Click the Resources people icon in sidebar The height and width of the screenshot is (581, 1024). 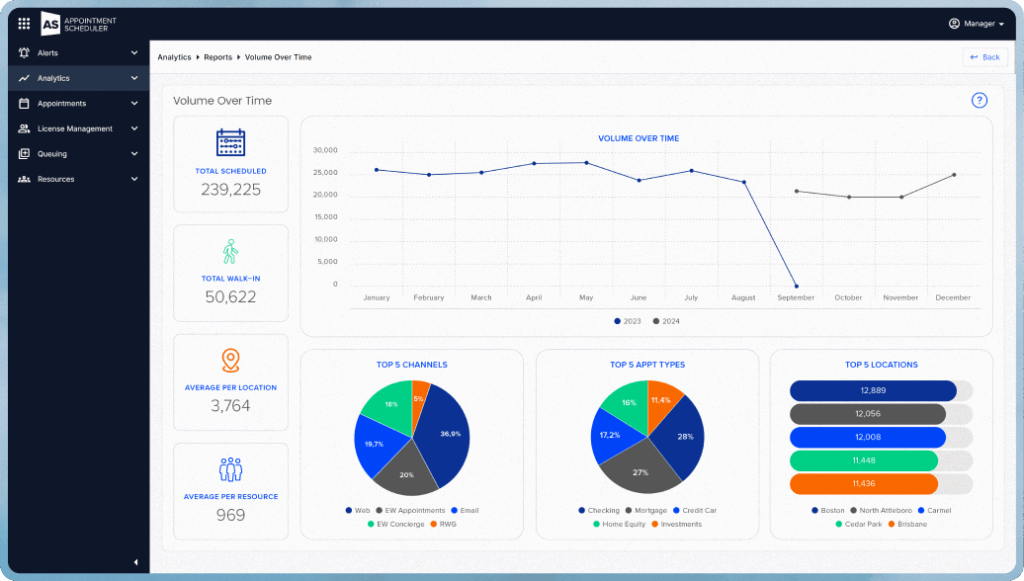24,179
